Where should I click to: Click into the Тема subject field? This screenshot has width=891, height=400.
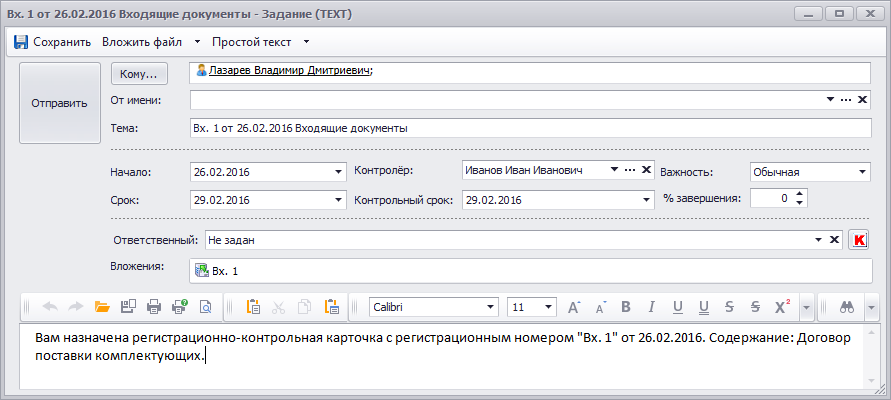coord(530,129)
